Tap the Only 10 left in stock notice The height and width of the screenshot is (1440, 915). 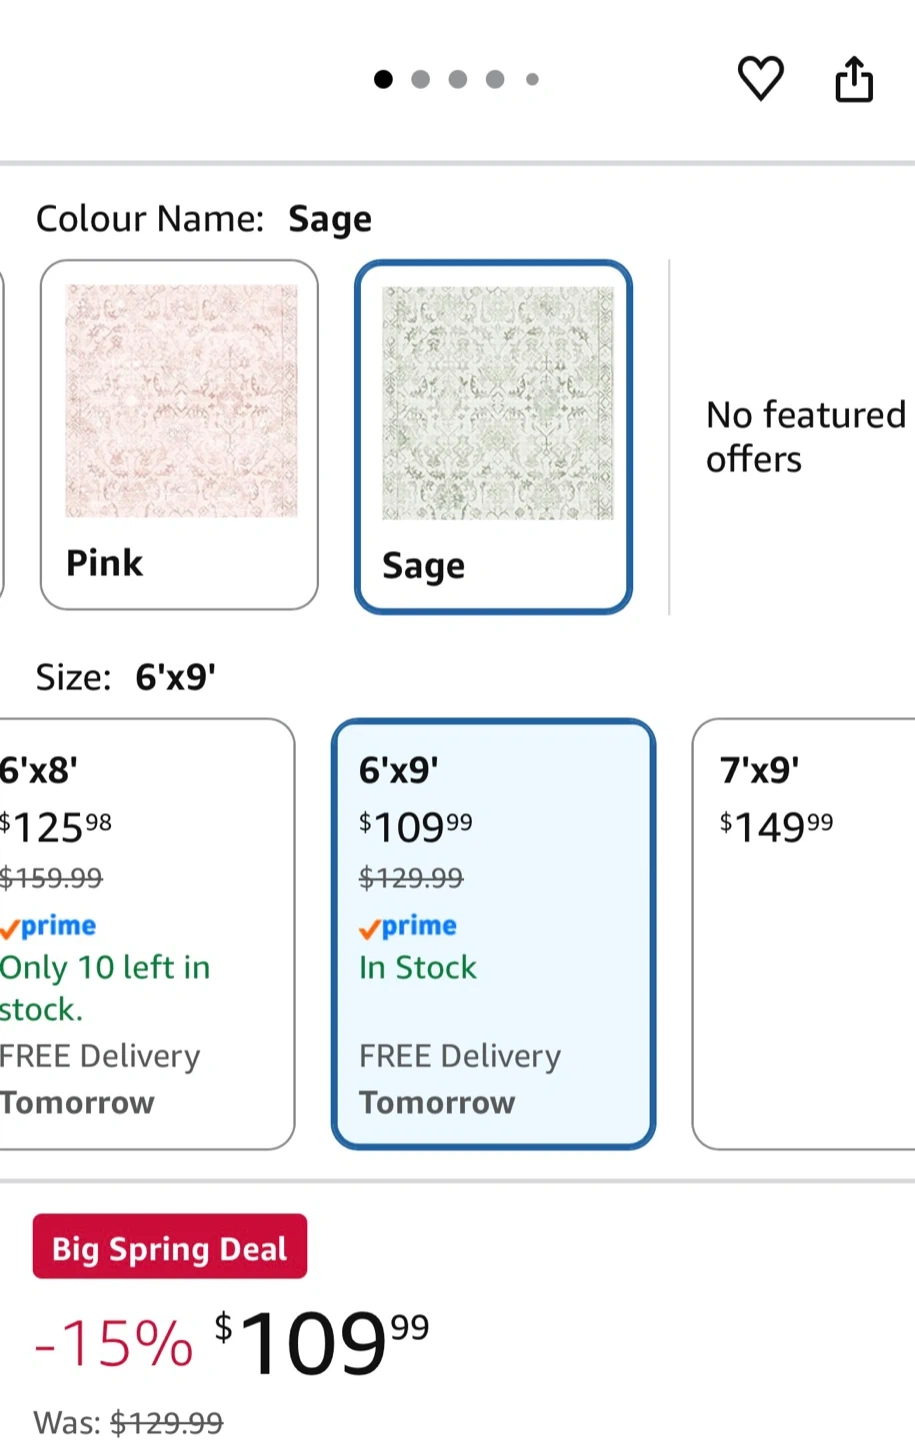click(104, 988)
